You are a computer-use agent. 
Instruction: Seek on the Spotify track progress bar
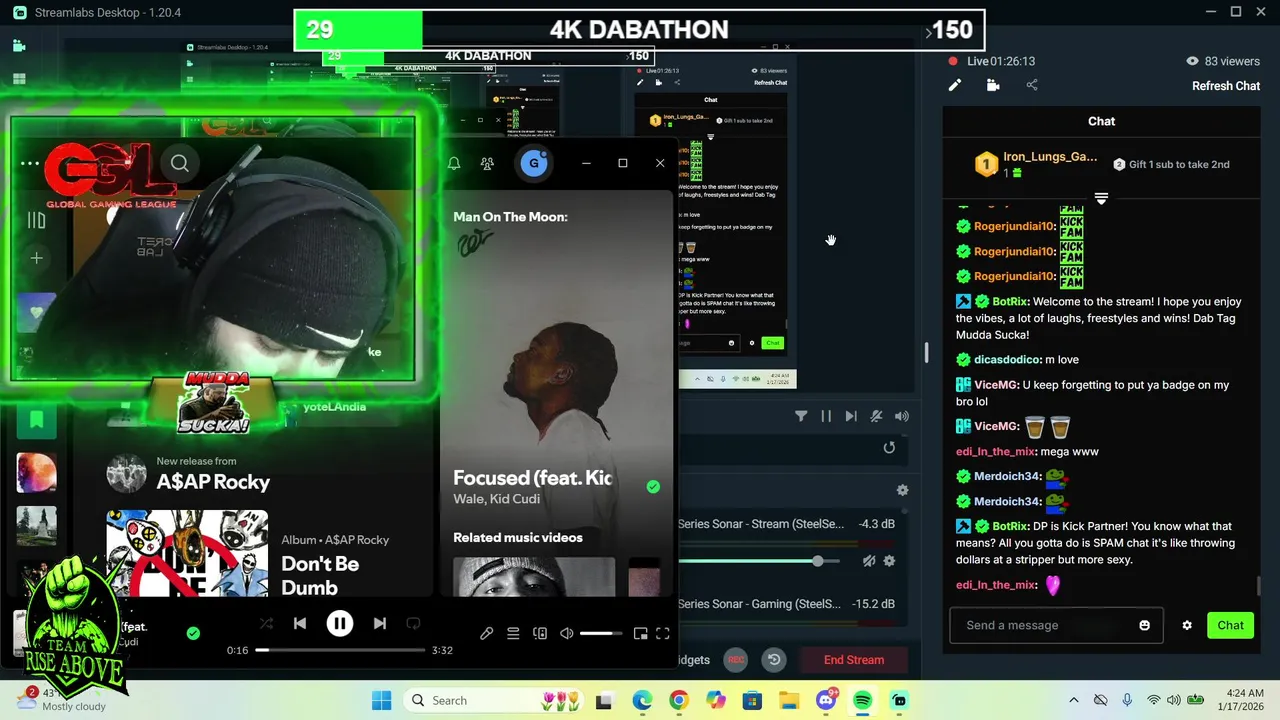340,650
